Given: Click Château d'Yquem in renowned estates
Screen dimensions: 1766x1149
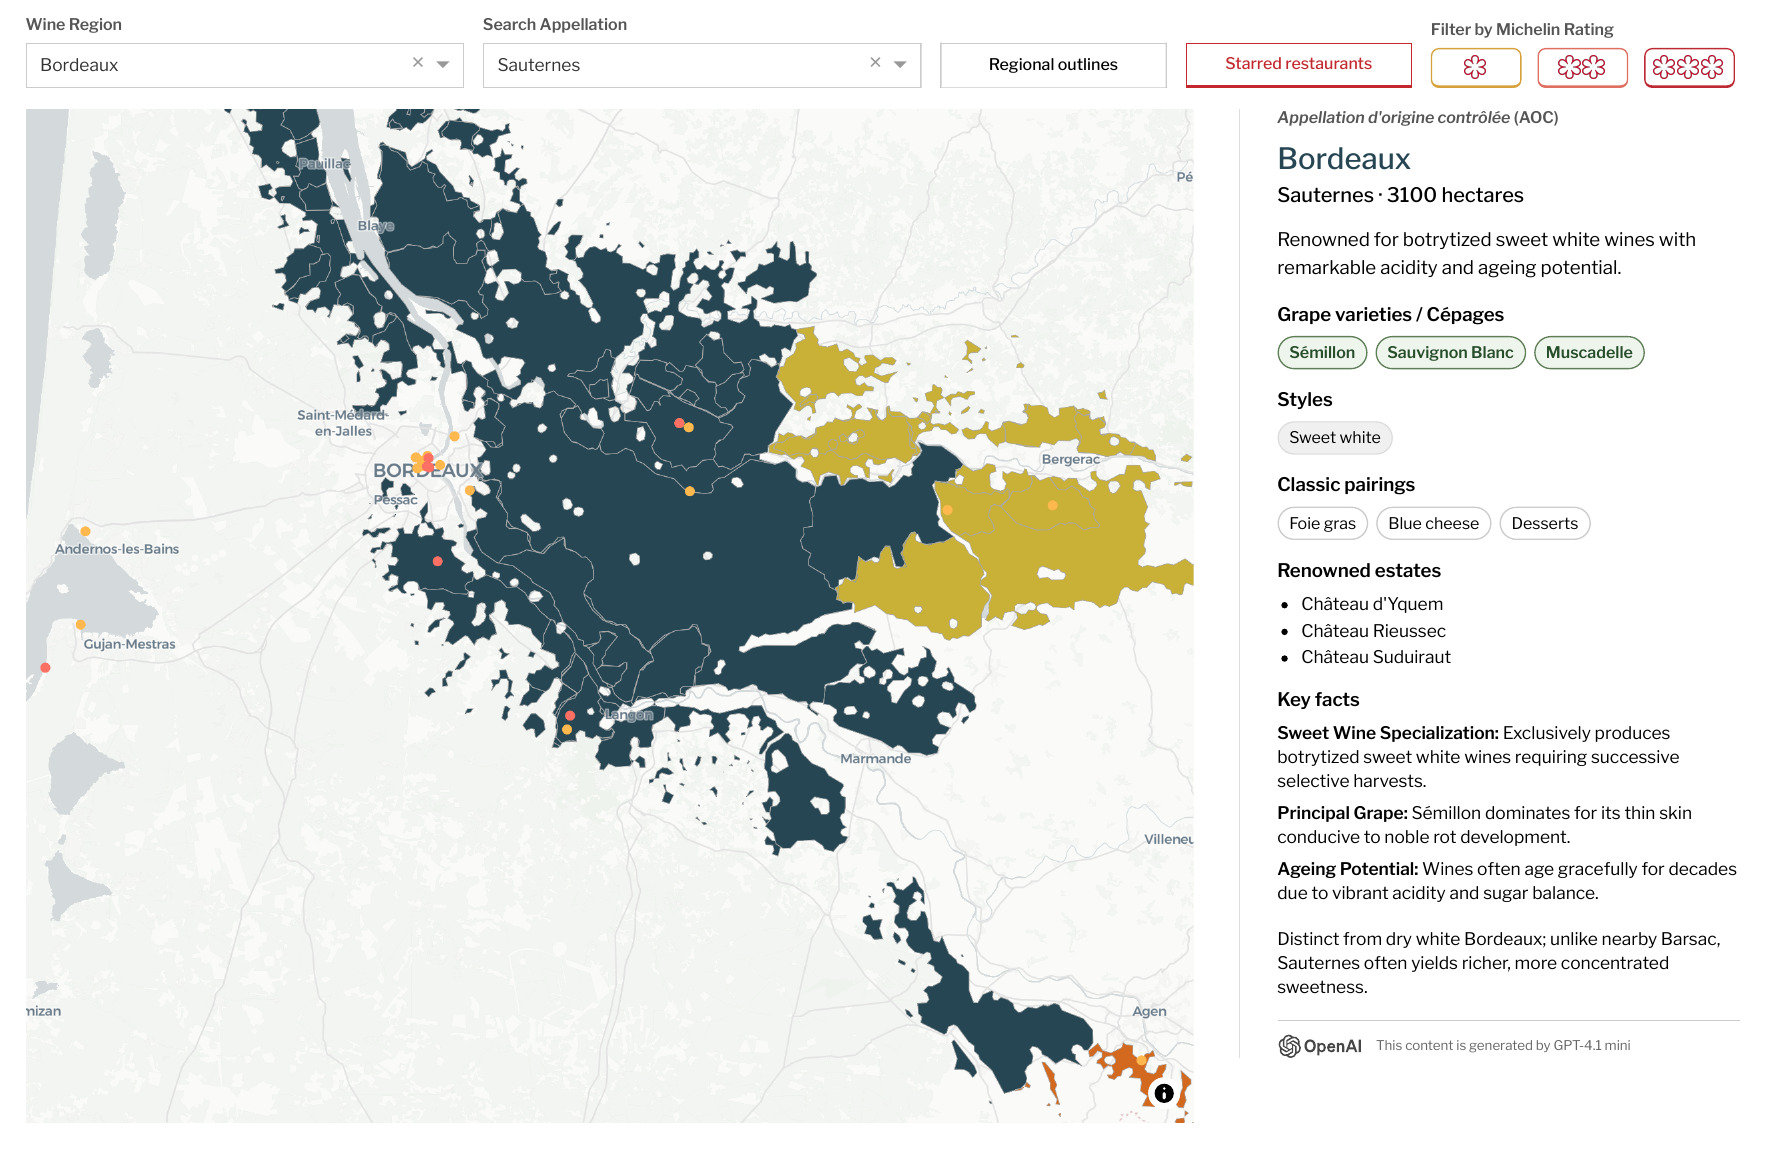Looking at the screenshot, I should 1372,604.
